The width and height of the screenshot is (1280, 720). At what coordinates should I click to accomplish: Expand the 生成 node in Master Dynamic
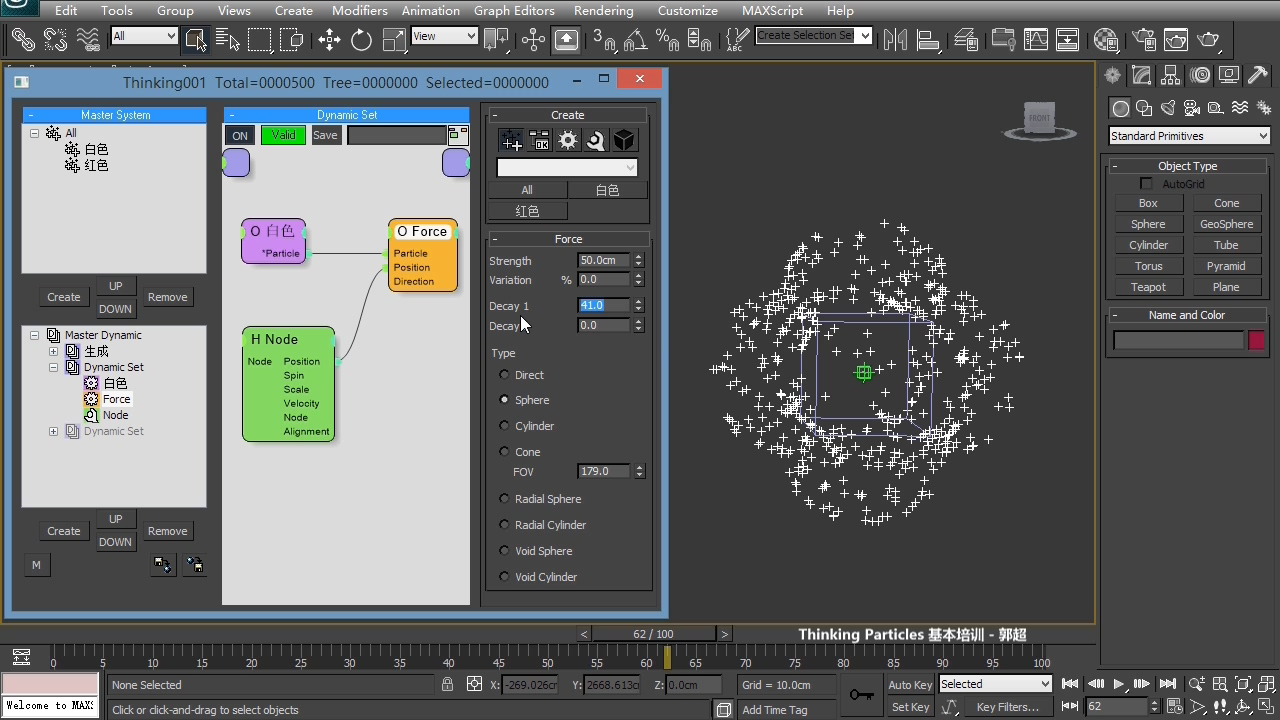pyautogui.click(x=53, y=351)
